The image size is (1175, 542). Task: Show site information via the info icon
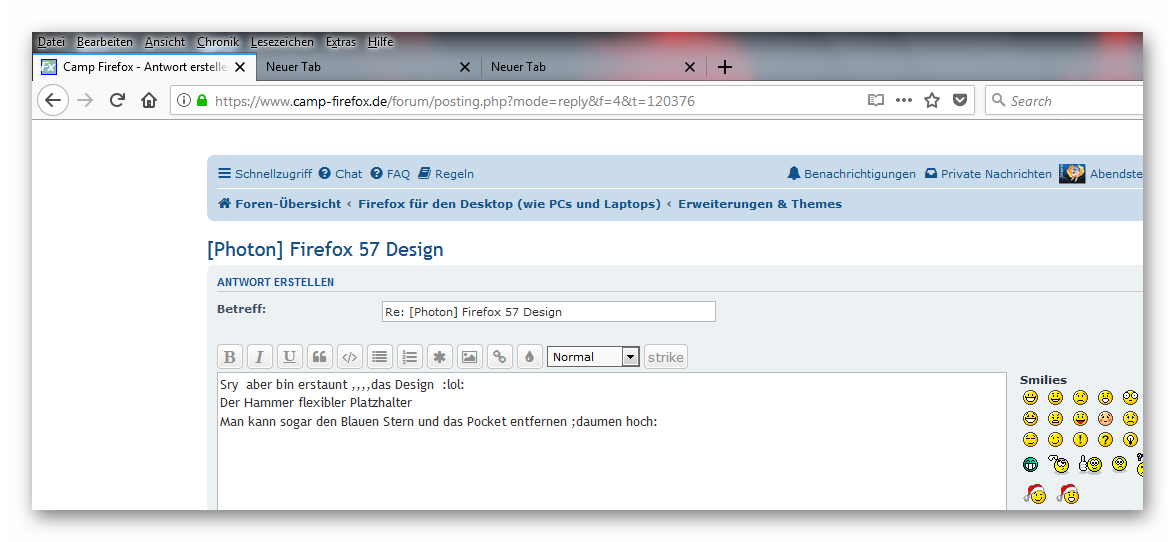pos(184,100)
